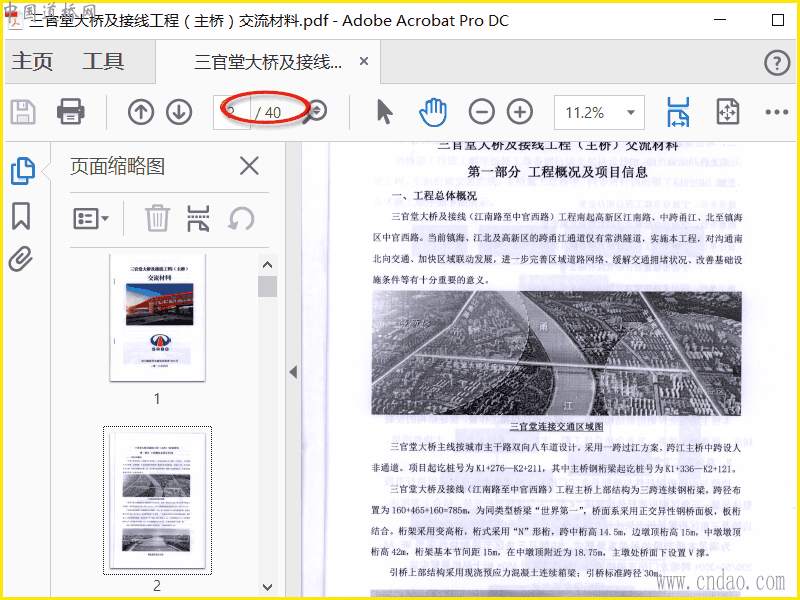The image size is (800, 600).
Task: Activate the selection arrow tool
Action: pyautogui.click(x=385, y=112)
